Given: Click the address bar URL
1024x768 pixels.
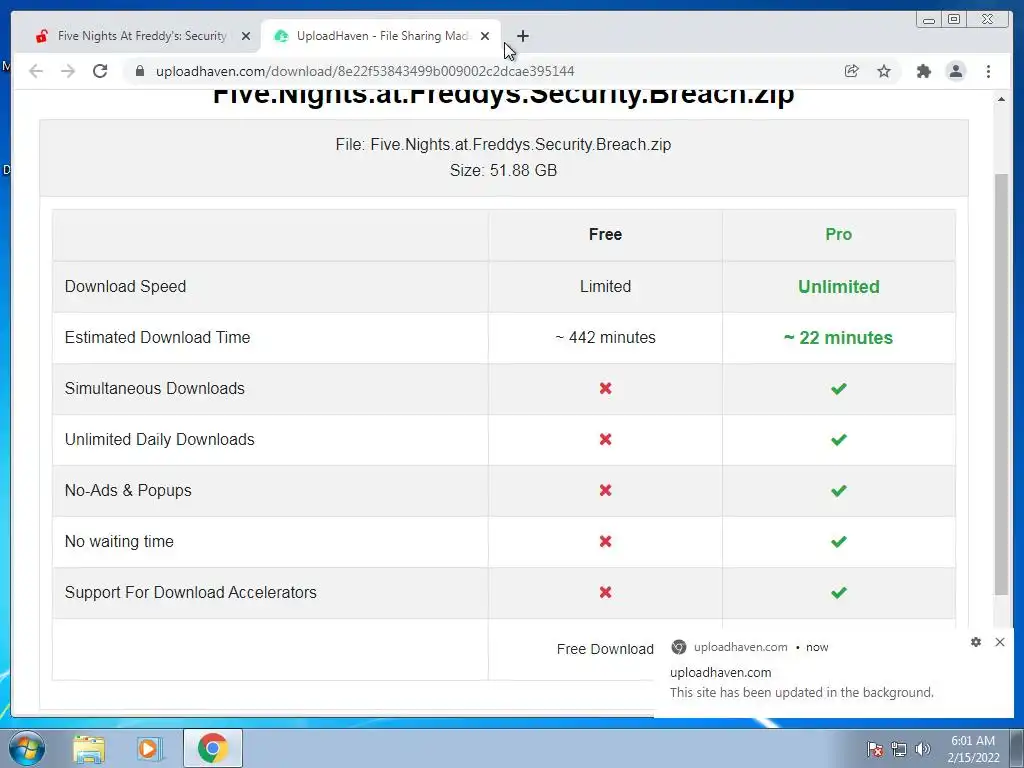Looking at the screenshot, I should tap(365, 71).
